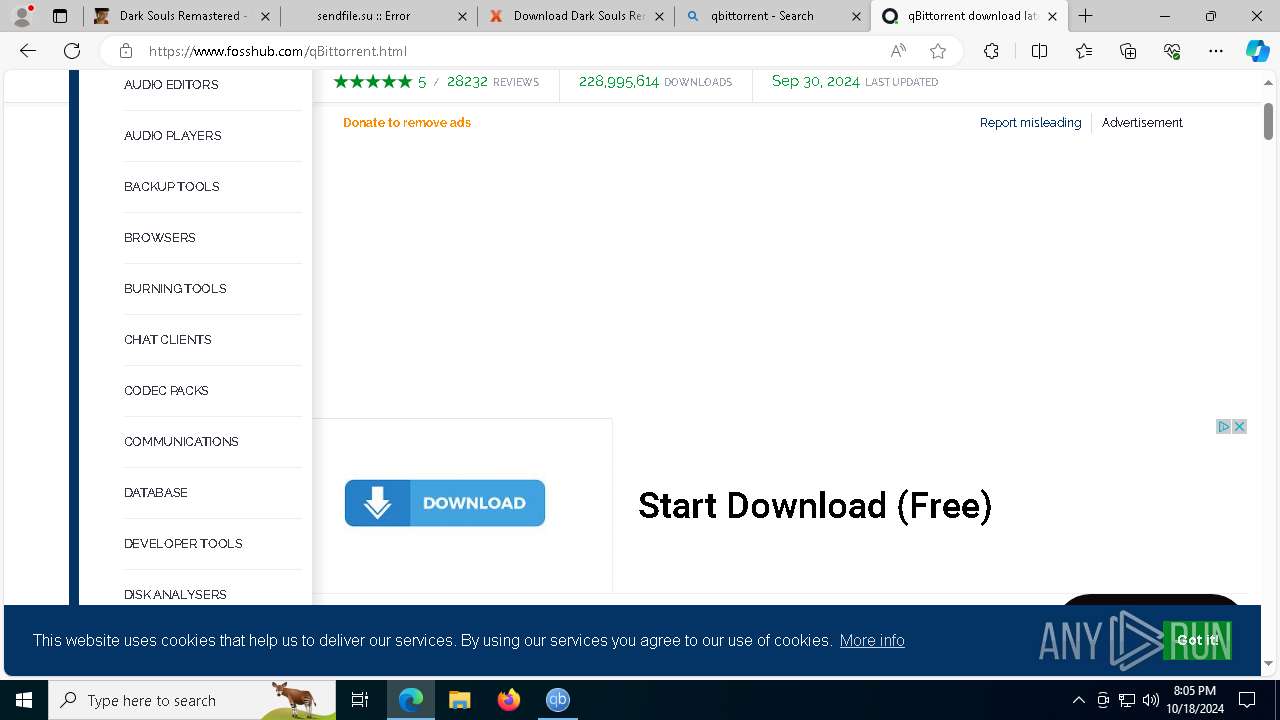The image size is (1280, 720).
Task: Show hidden system tray icons
Action: tap(1078, 700)
